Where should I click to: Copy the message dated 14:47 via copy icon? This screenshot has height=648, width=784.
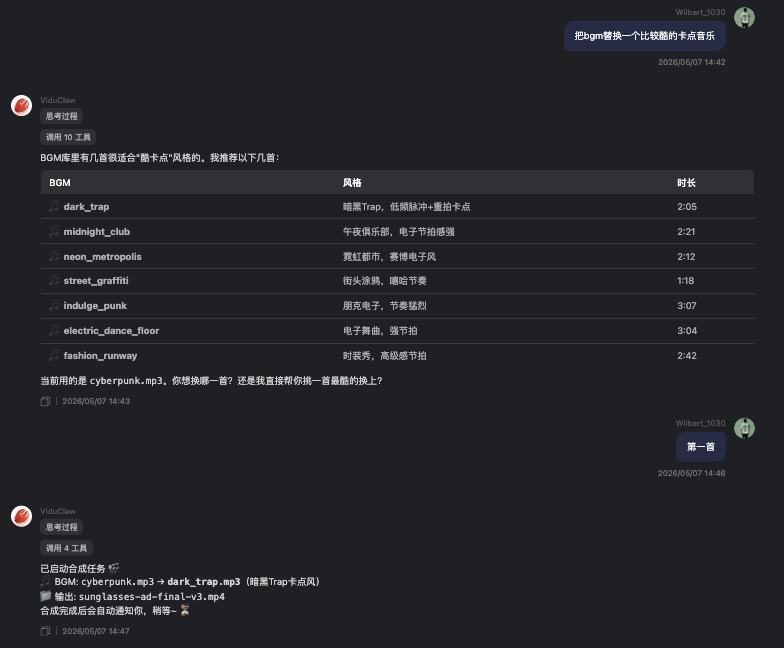45,631
